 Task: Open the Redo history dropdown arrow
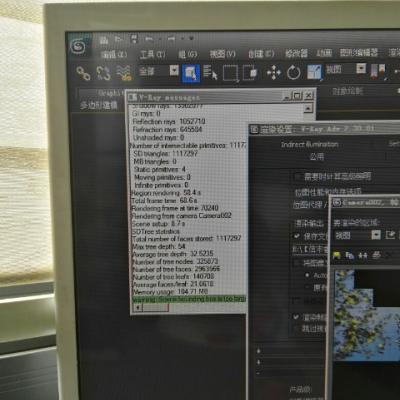pos(183,39)
